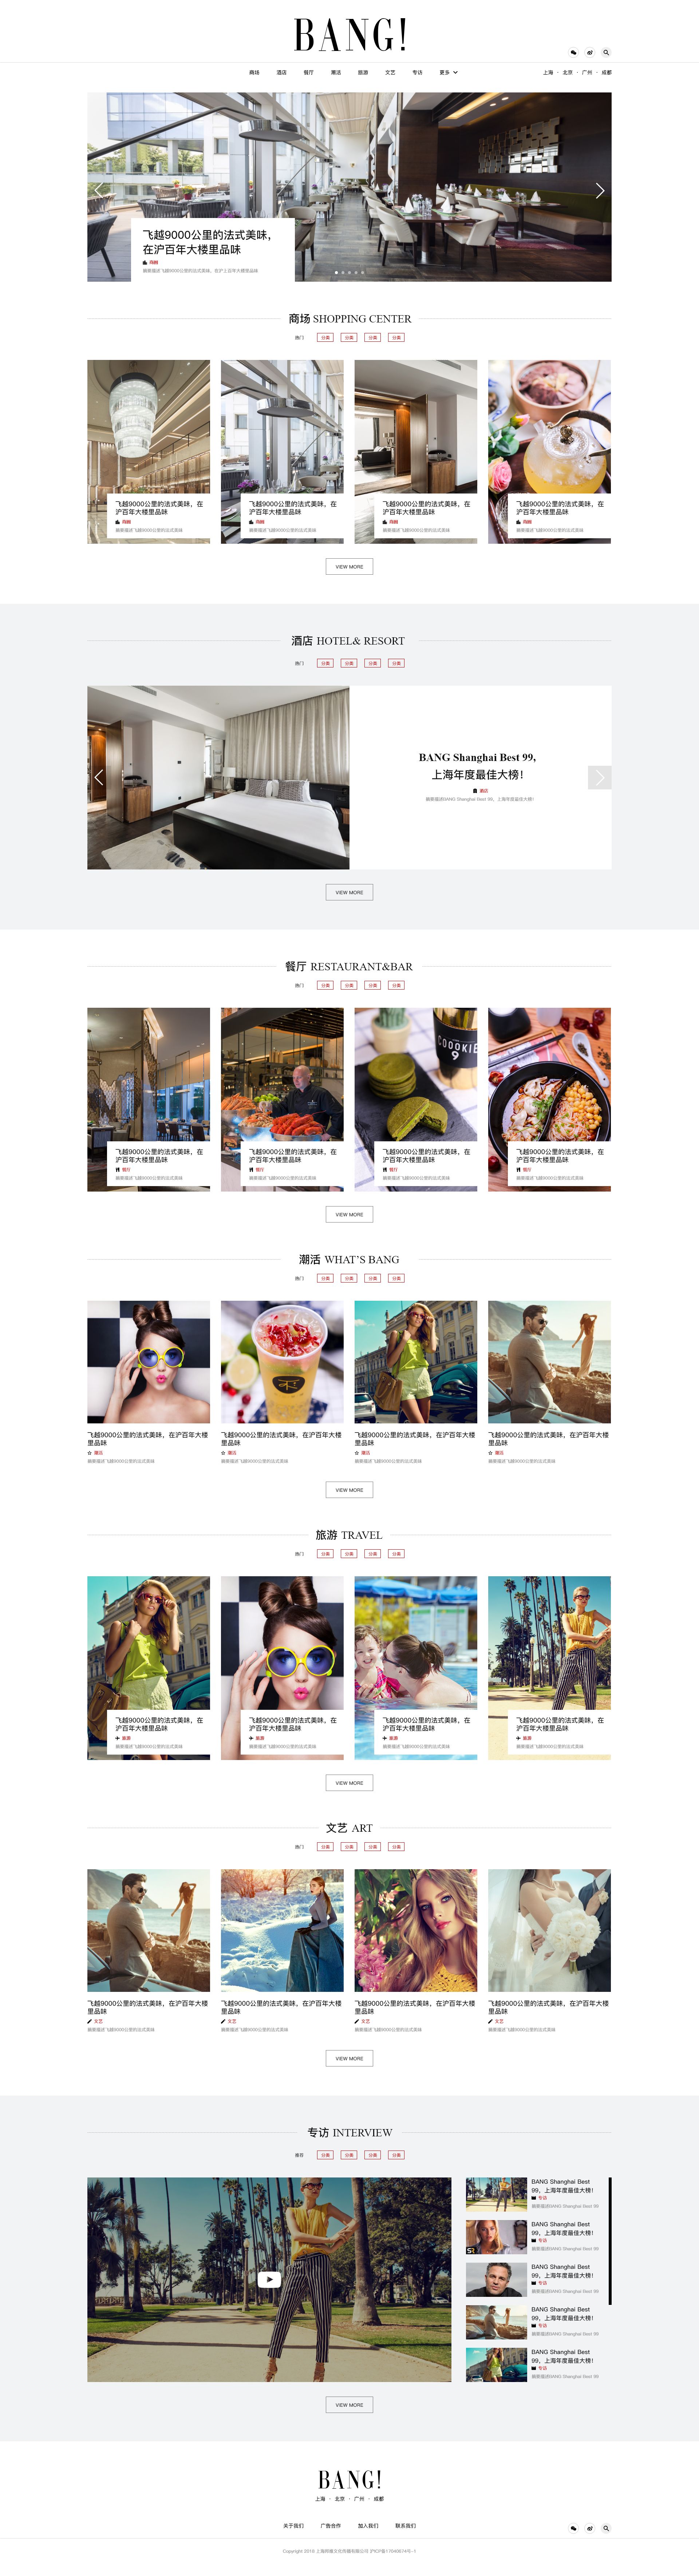
Task: Click the WeChat icon in the header
Action: tap(573, 52)
